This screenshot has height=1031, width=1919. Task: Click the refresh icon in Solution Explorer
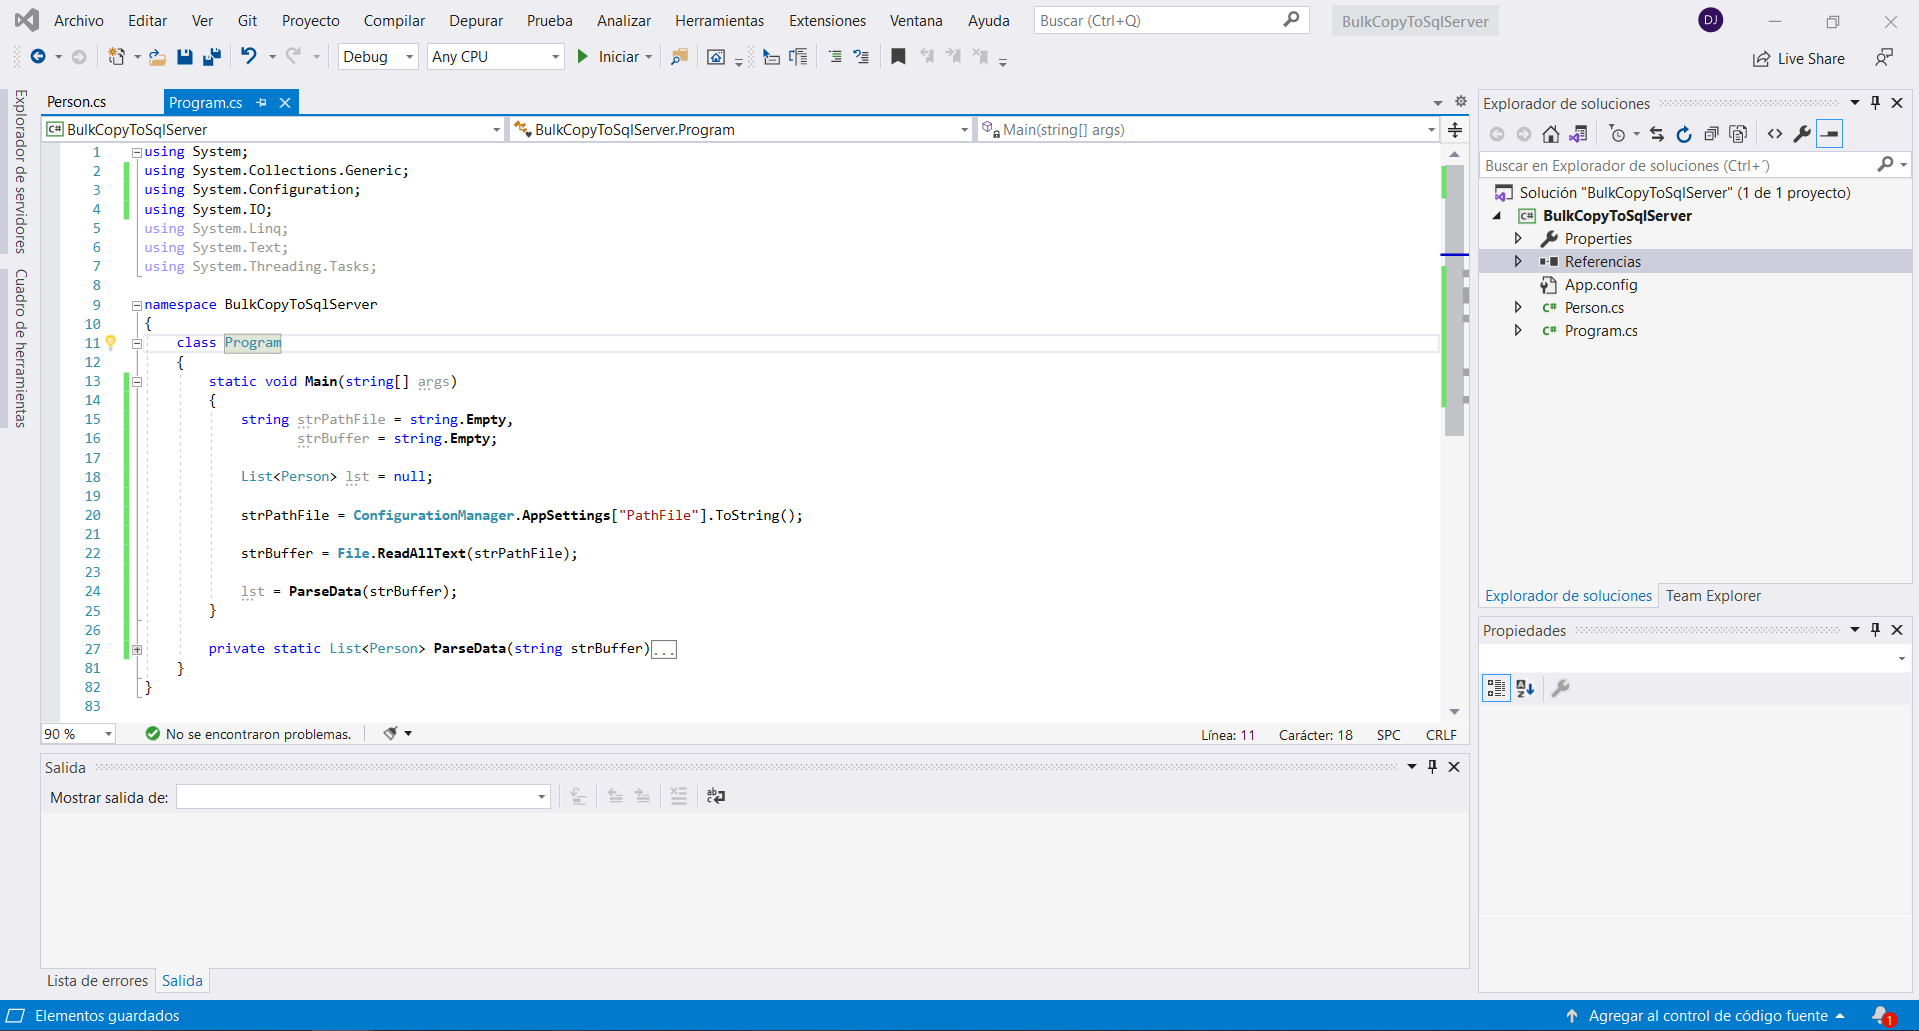[1684, 134]
